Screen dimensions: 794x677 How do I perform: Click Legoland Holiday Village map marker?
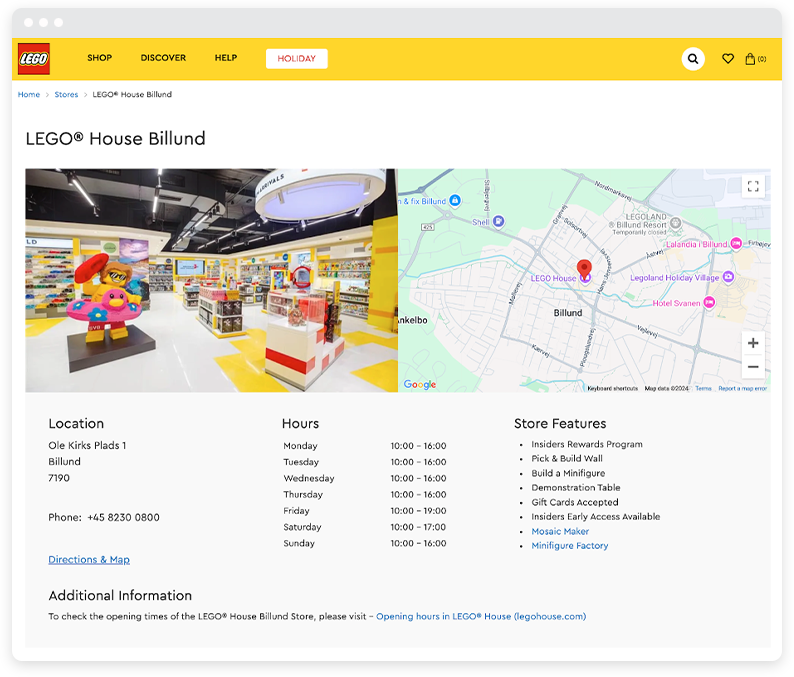728,276
